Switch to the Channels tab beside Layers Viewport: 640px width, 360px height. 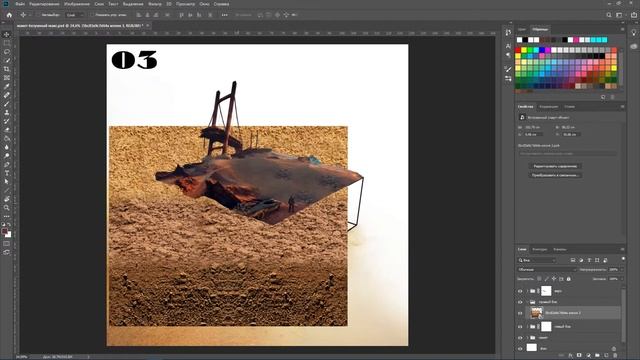pyautogui.click(x=560, y=249)
